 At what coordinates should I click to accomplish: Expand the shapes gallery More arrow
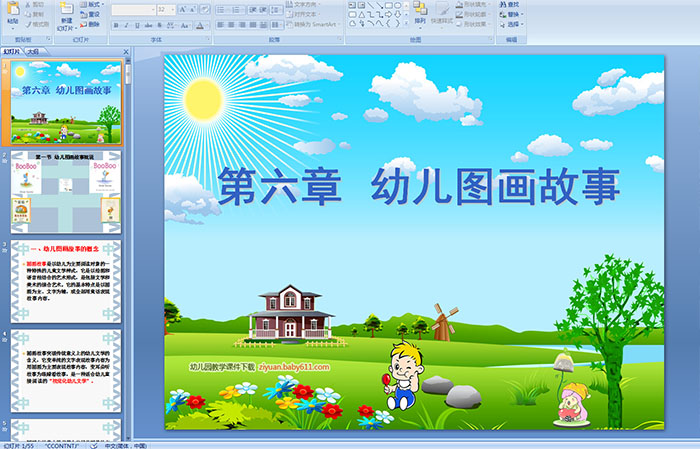[406, 24]
